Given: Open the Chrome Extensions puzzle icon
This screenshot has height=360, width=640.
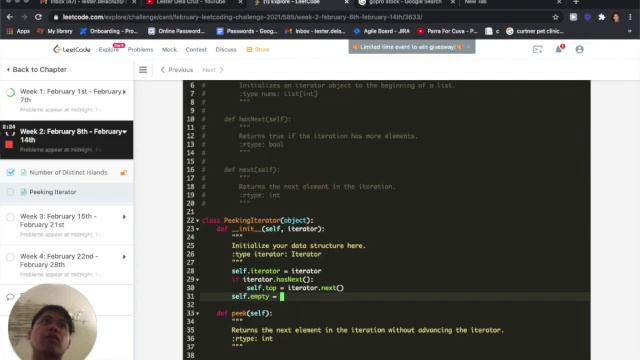Looking at the screenshot, I should 602,17.
